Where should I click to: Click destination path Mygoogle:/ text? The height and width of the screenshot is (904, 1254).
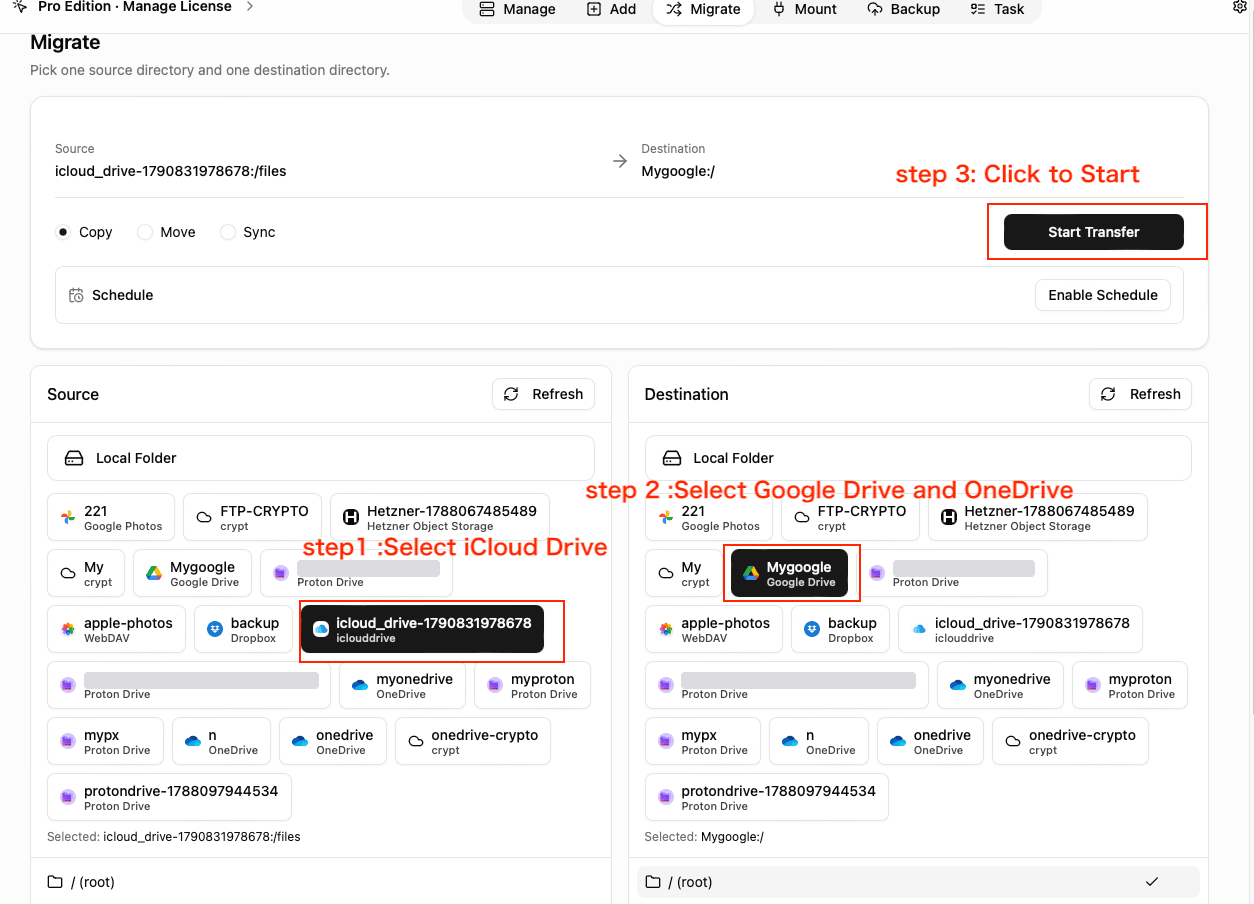pyautogui.click(x=678, y=171)
